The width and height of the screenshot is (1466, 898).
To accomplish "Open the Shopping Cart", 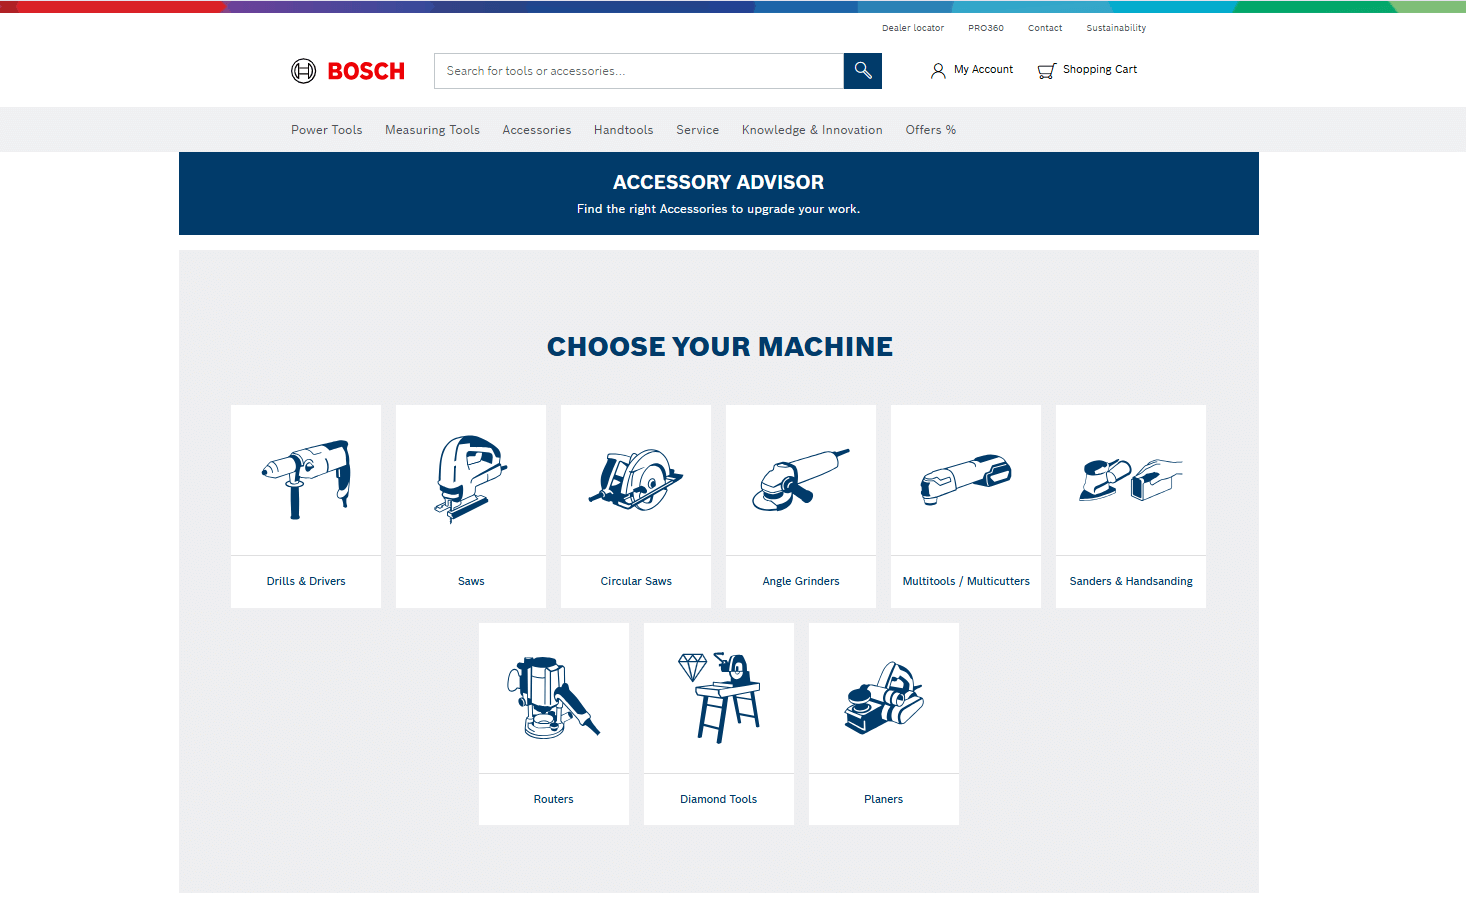I will pos(1088,70).
